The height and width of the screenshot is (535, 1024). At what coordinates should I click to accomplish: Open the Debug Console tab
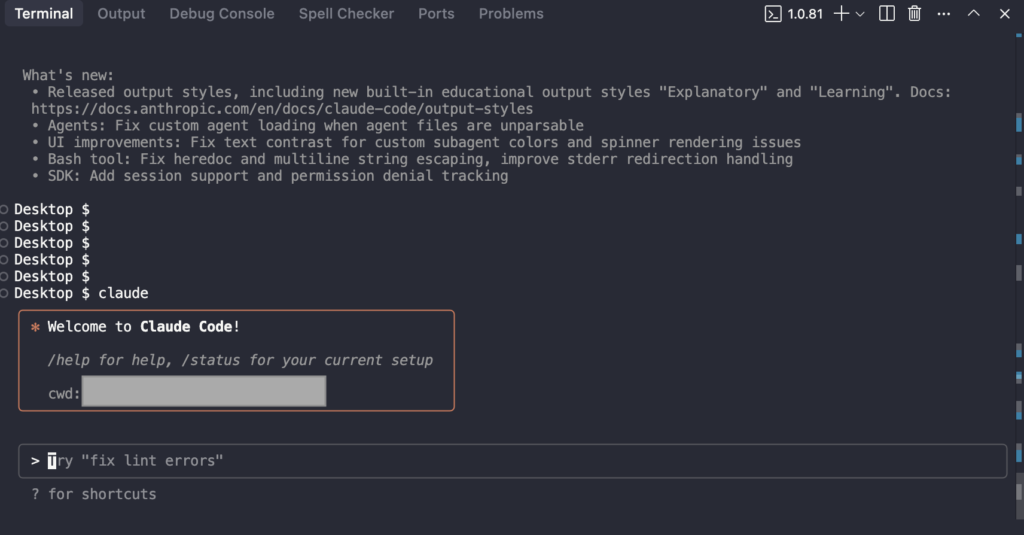221,14
